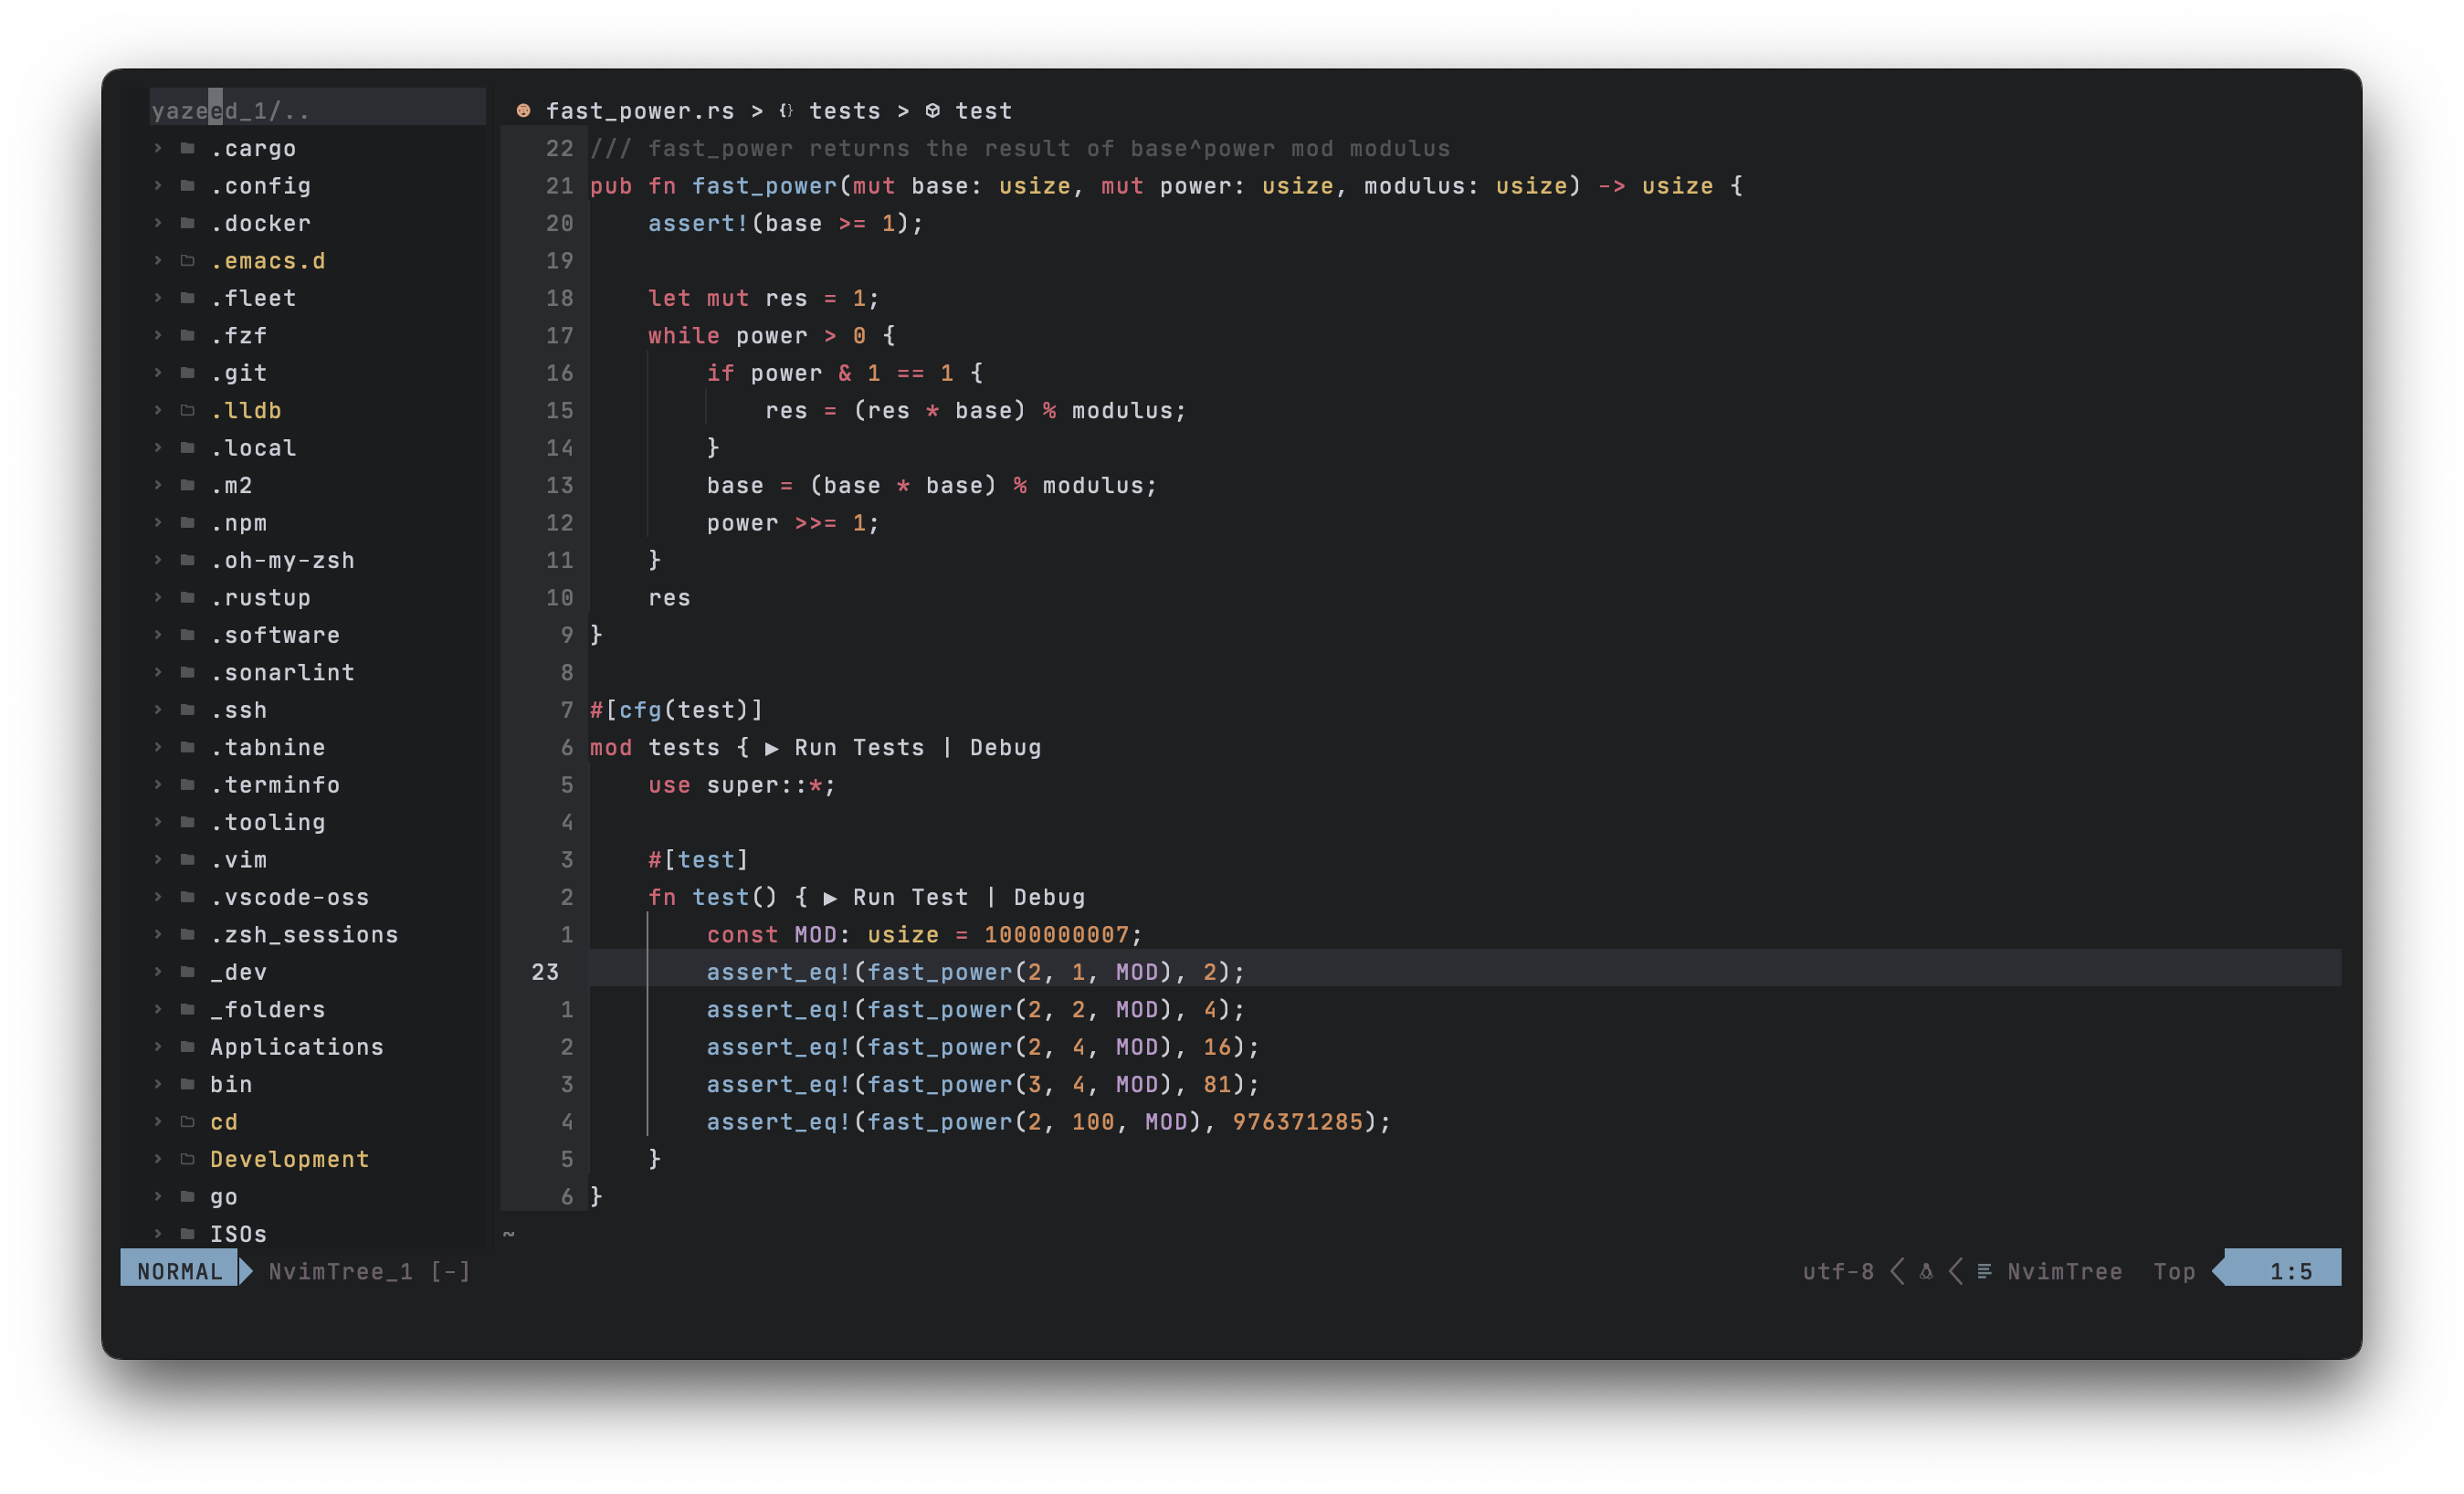Image resolution: width=2464 pixels, height=1494 pixels.
Task: Click Debug lens on fn test line
Action: pyautogui.click(x=1050, y=898)
